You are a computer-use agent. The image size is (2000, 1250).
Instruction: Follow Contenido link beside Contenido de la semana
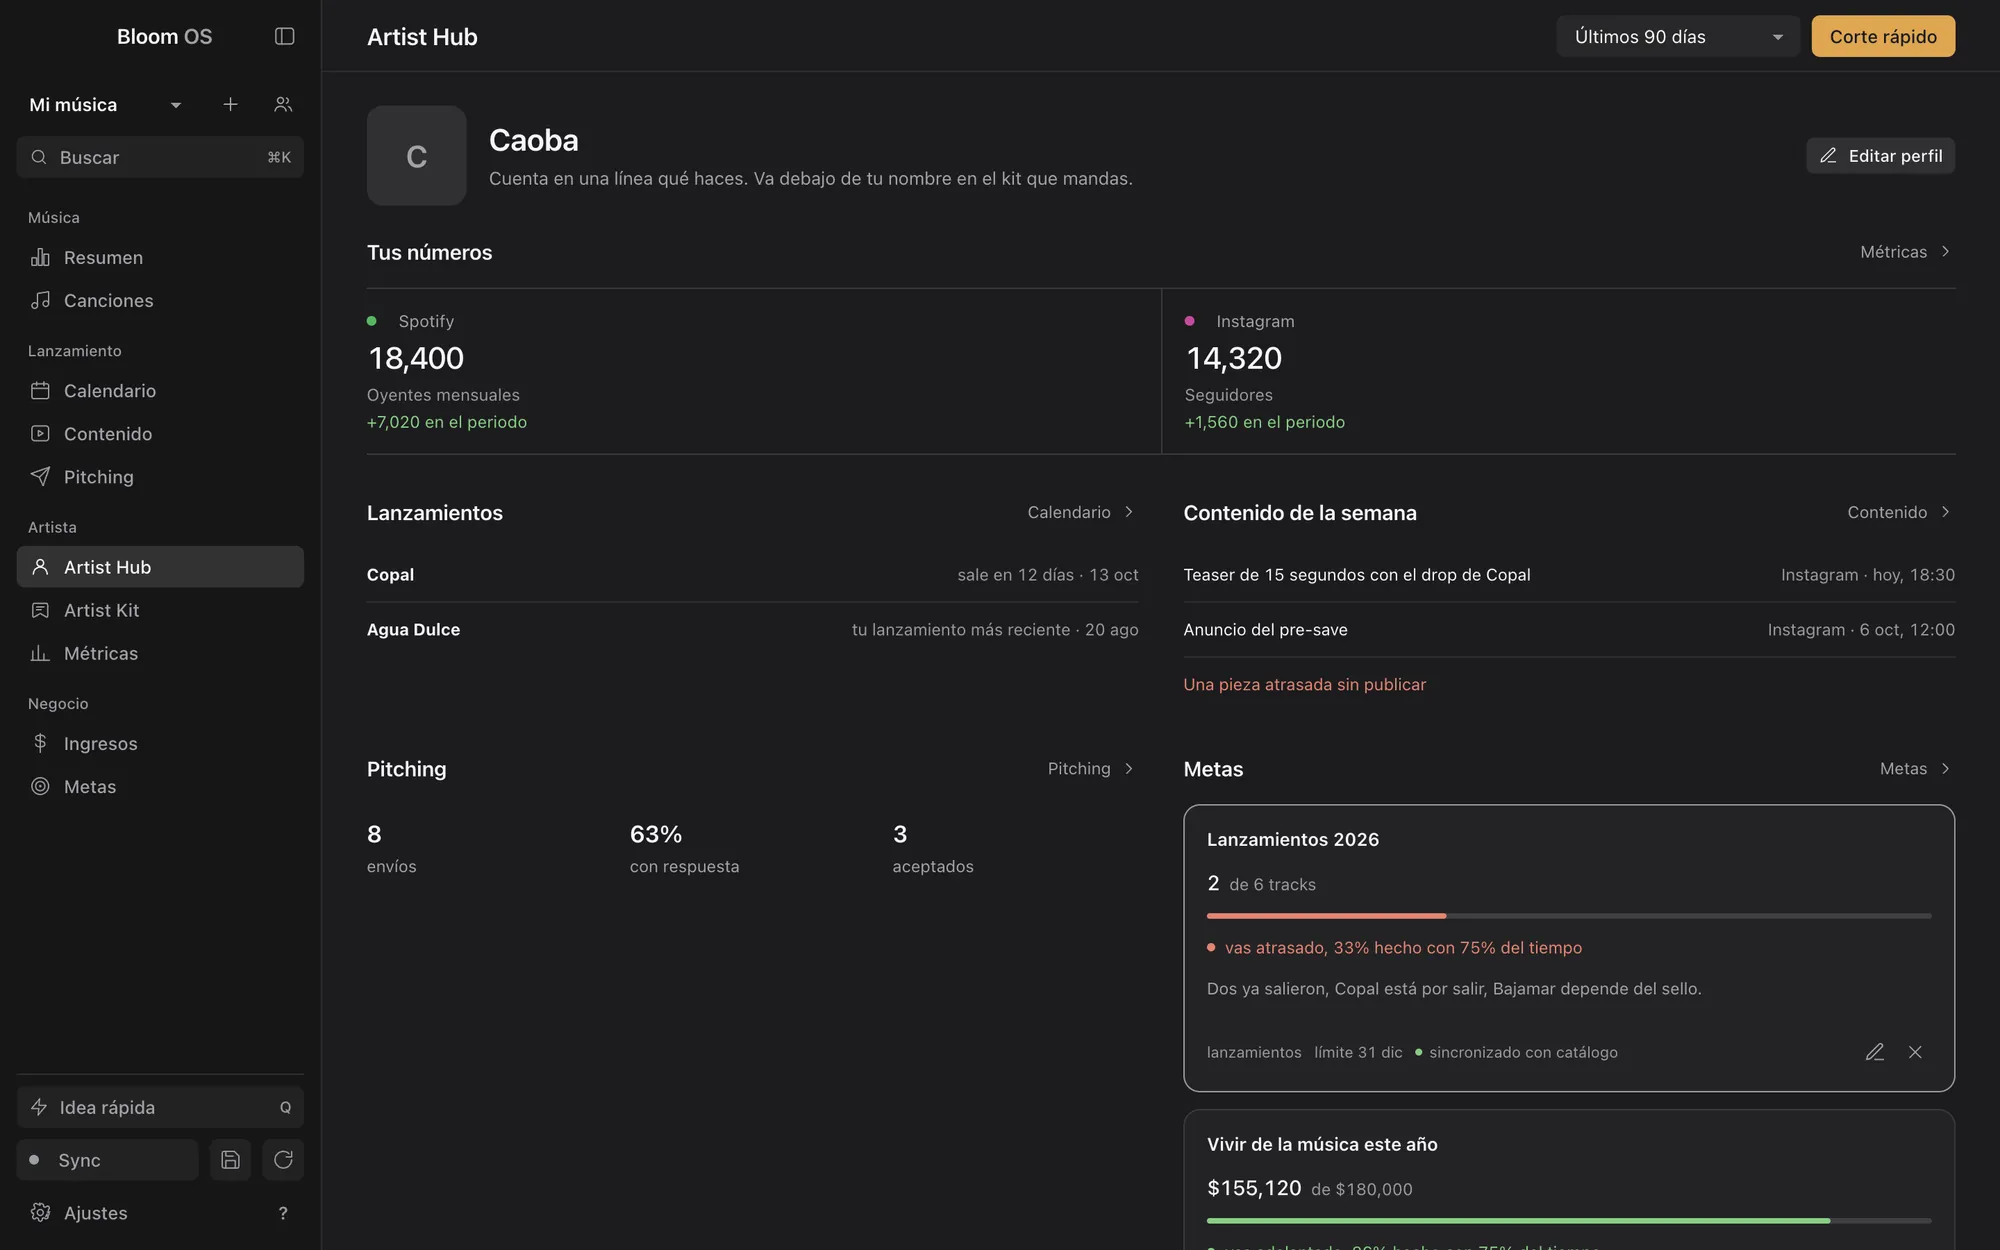click(1899, 512)
